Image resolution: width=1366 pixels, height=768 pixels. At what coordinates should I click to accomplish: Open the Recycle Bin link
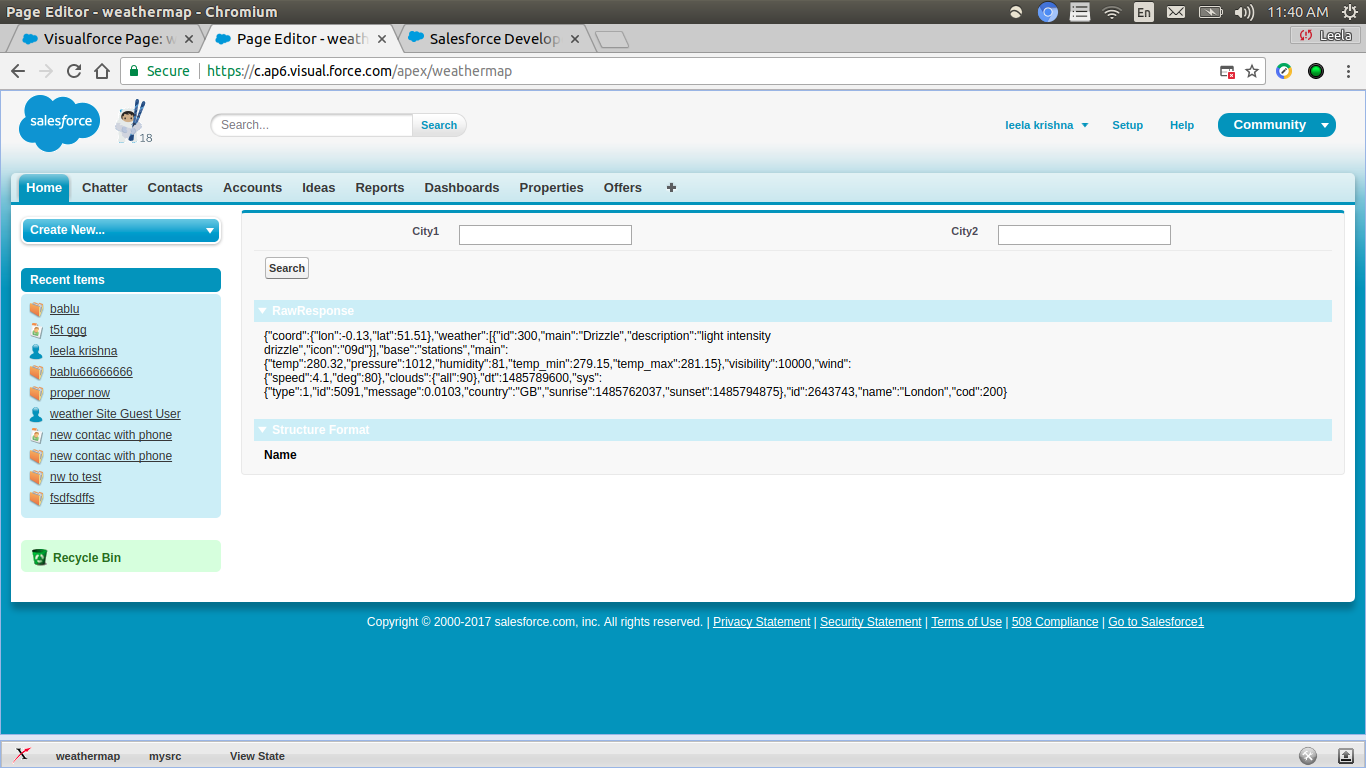pyautogui.click(x=87, y=557)
